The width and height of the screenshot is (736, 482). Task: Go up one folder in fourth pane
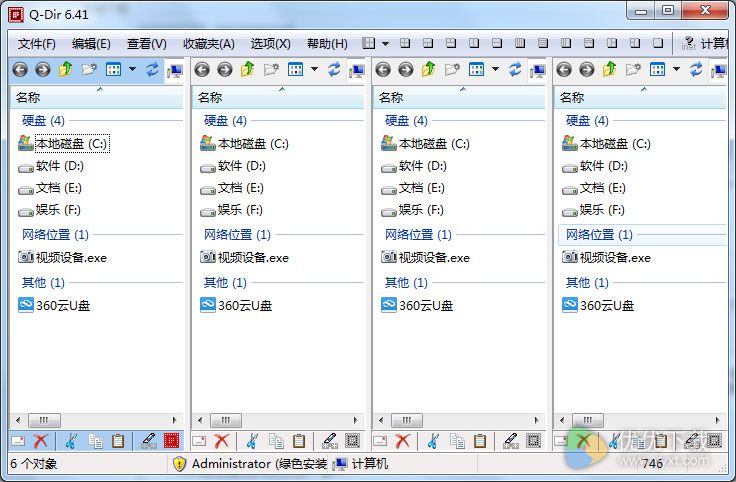point(609,69)
